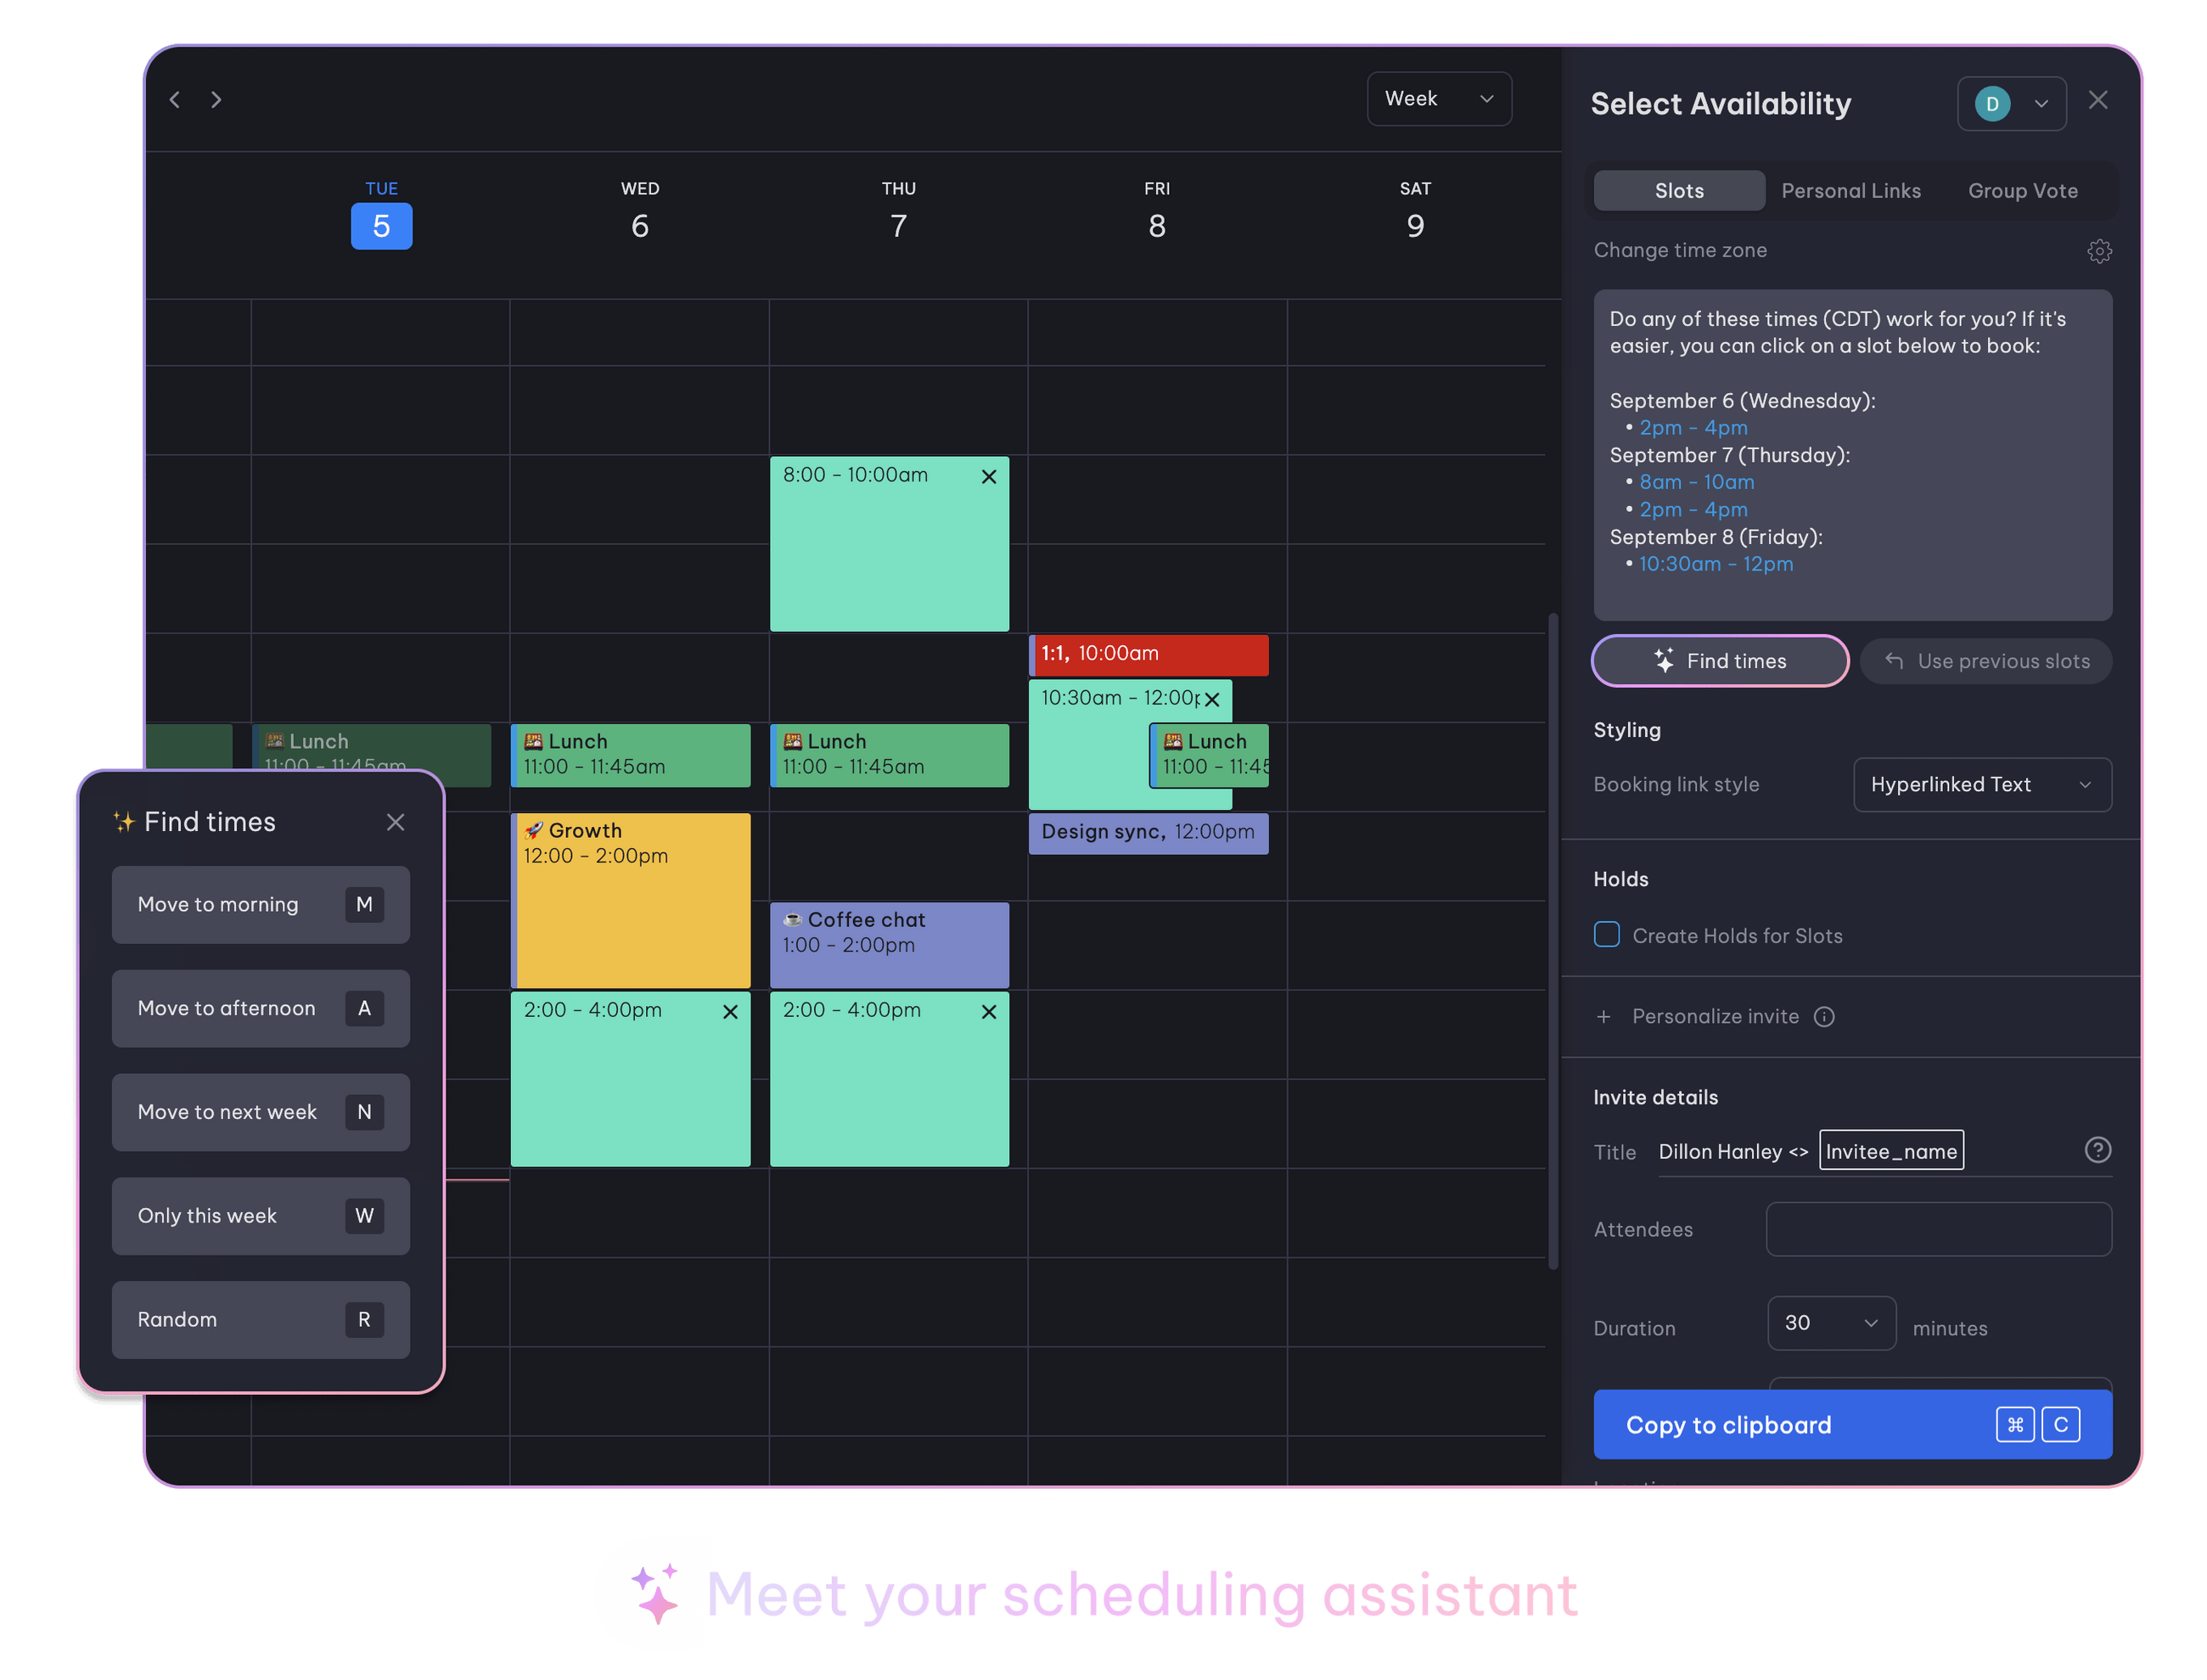The height and width of the screenshot is (1680, 2207).
Task: Remove Friday 10:30am - 12:00pm slot
Action: (x=1212, y=699)
